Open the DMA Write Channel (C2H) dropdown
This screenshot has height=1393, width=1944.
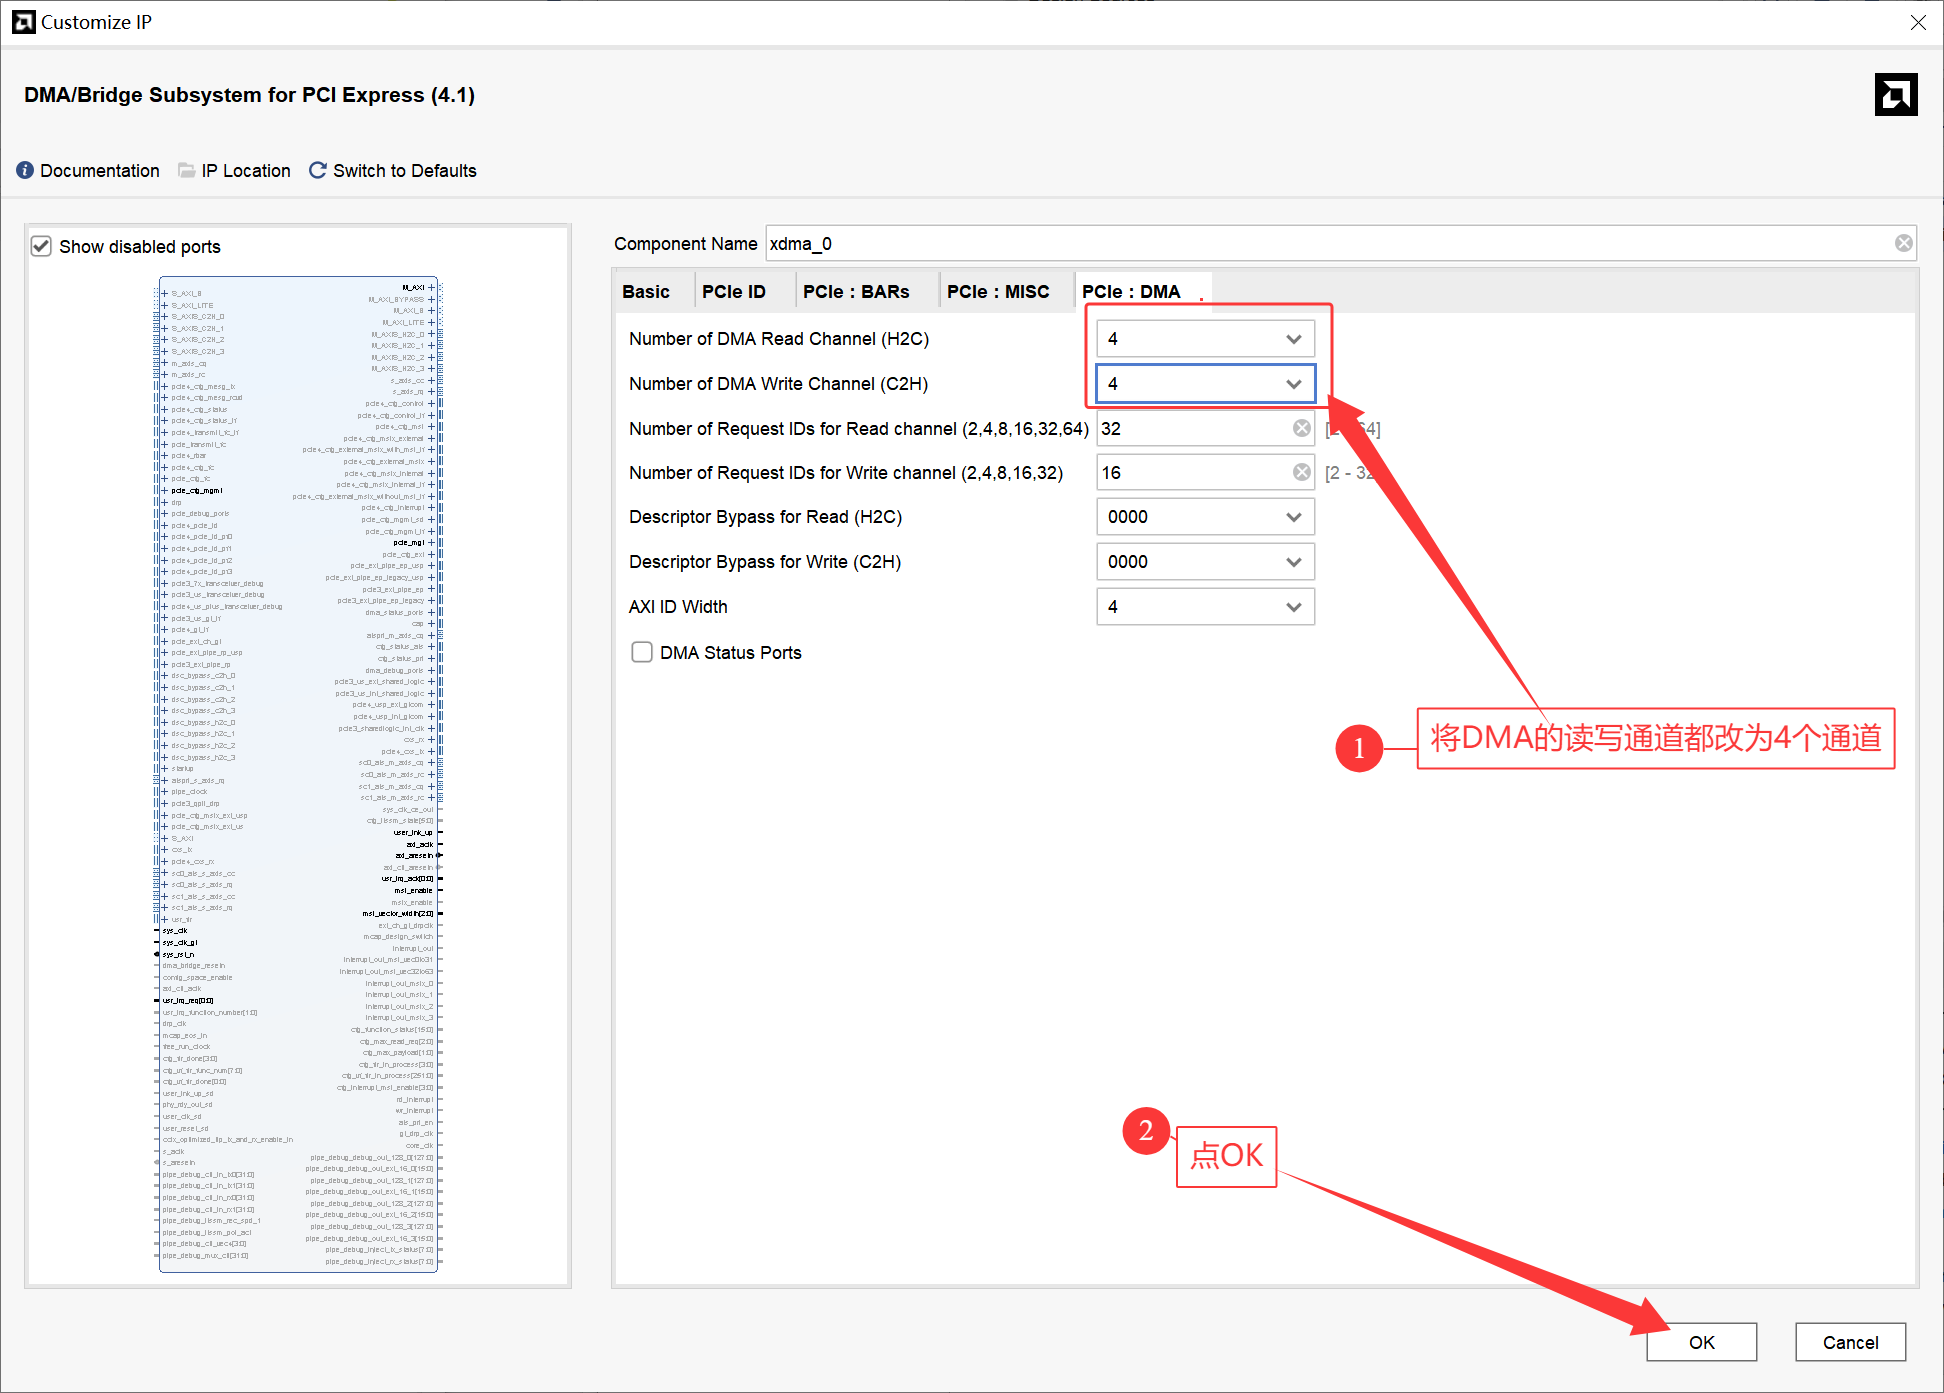tap(1205, 384)
